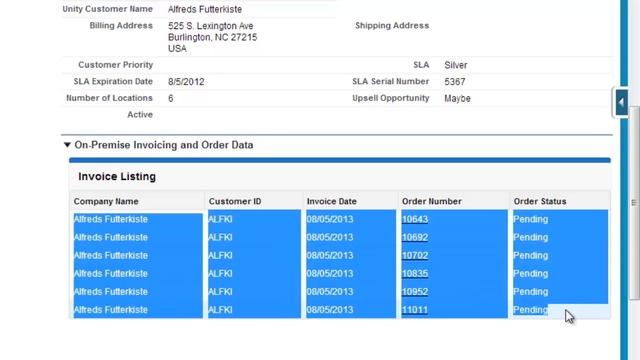Click ALFKI customer ID in order 10835 row

click(x=220, y=273)
